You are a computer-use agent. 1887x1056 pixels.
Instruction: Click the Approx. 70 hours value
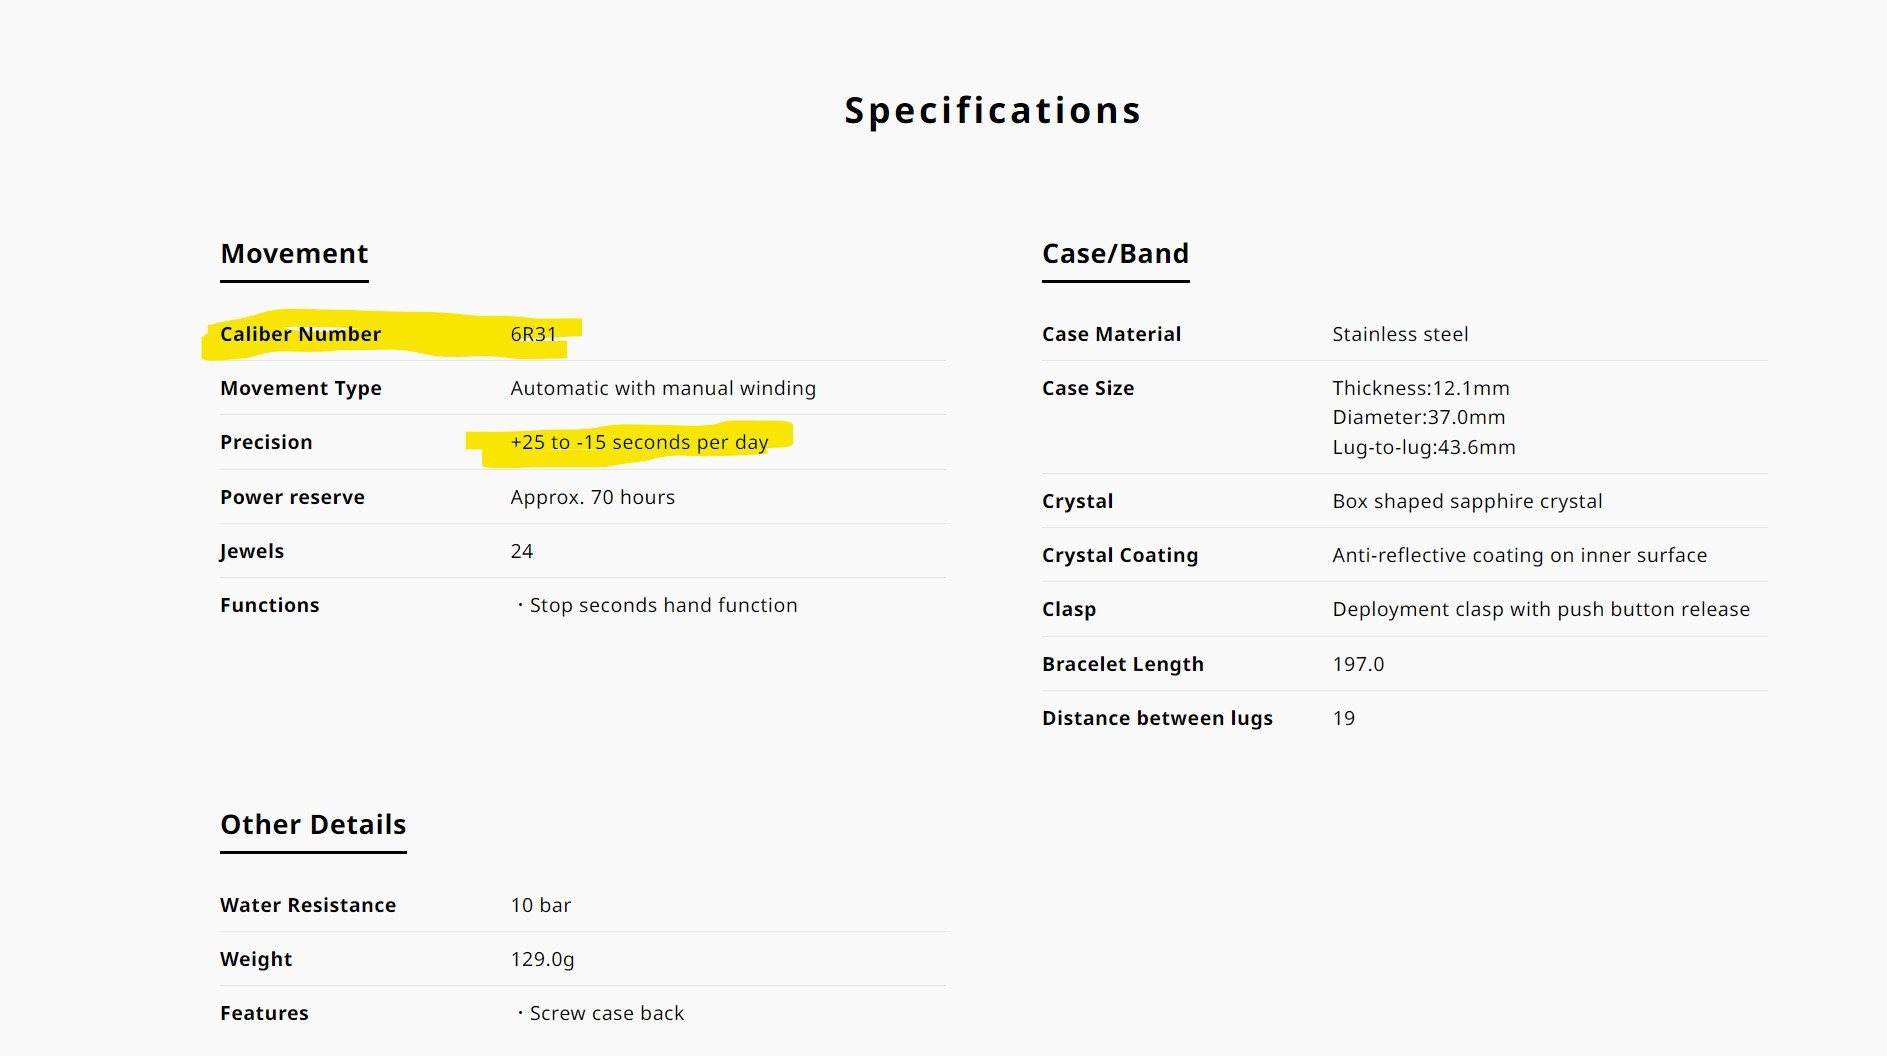592,497
